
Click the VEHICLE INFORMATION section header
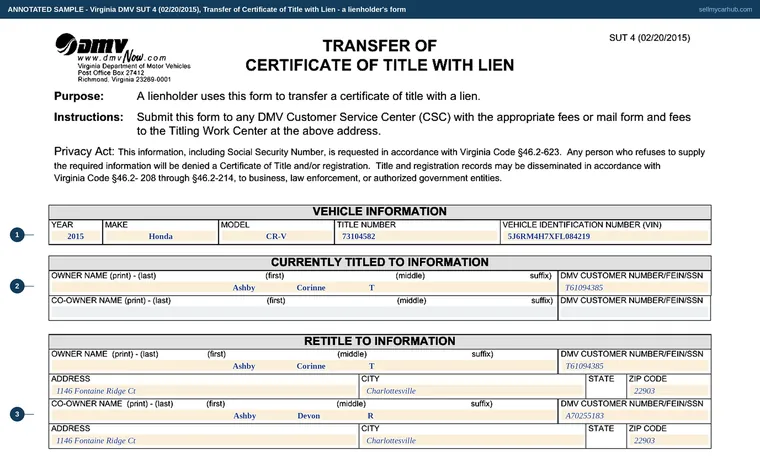tap(380, 212)
